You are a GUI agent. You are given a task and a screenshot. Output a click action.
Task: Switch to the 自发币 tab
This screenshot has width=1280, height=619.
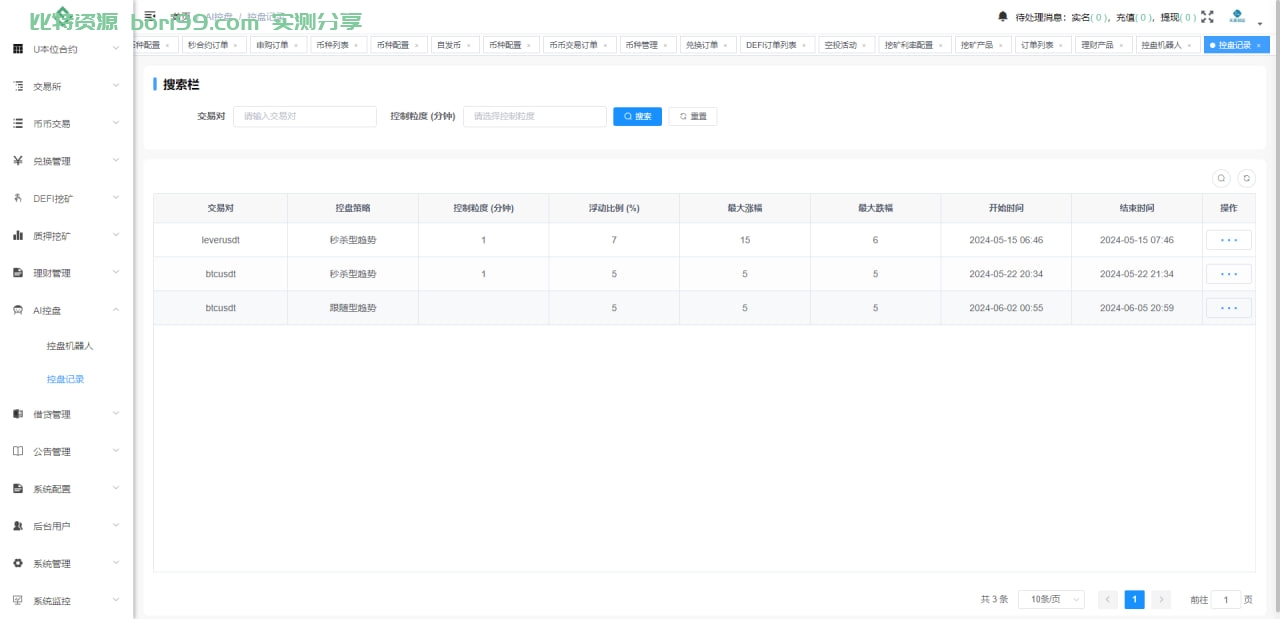click(453, 45)
